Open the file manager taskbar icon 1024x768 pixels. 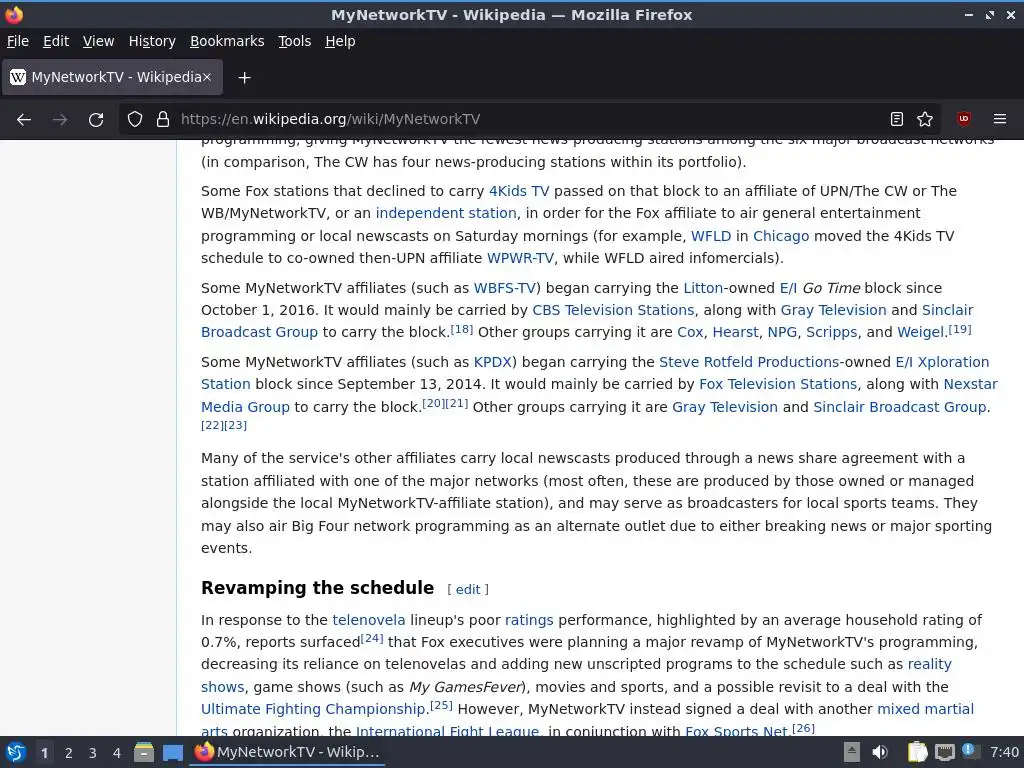(144, 752)
